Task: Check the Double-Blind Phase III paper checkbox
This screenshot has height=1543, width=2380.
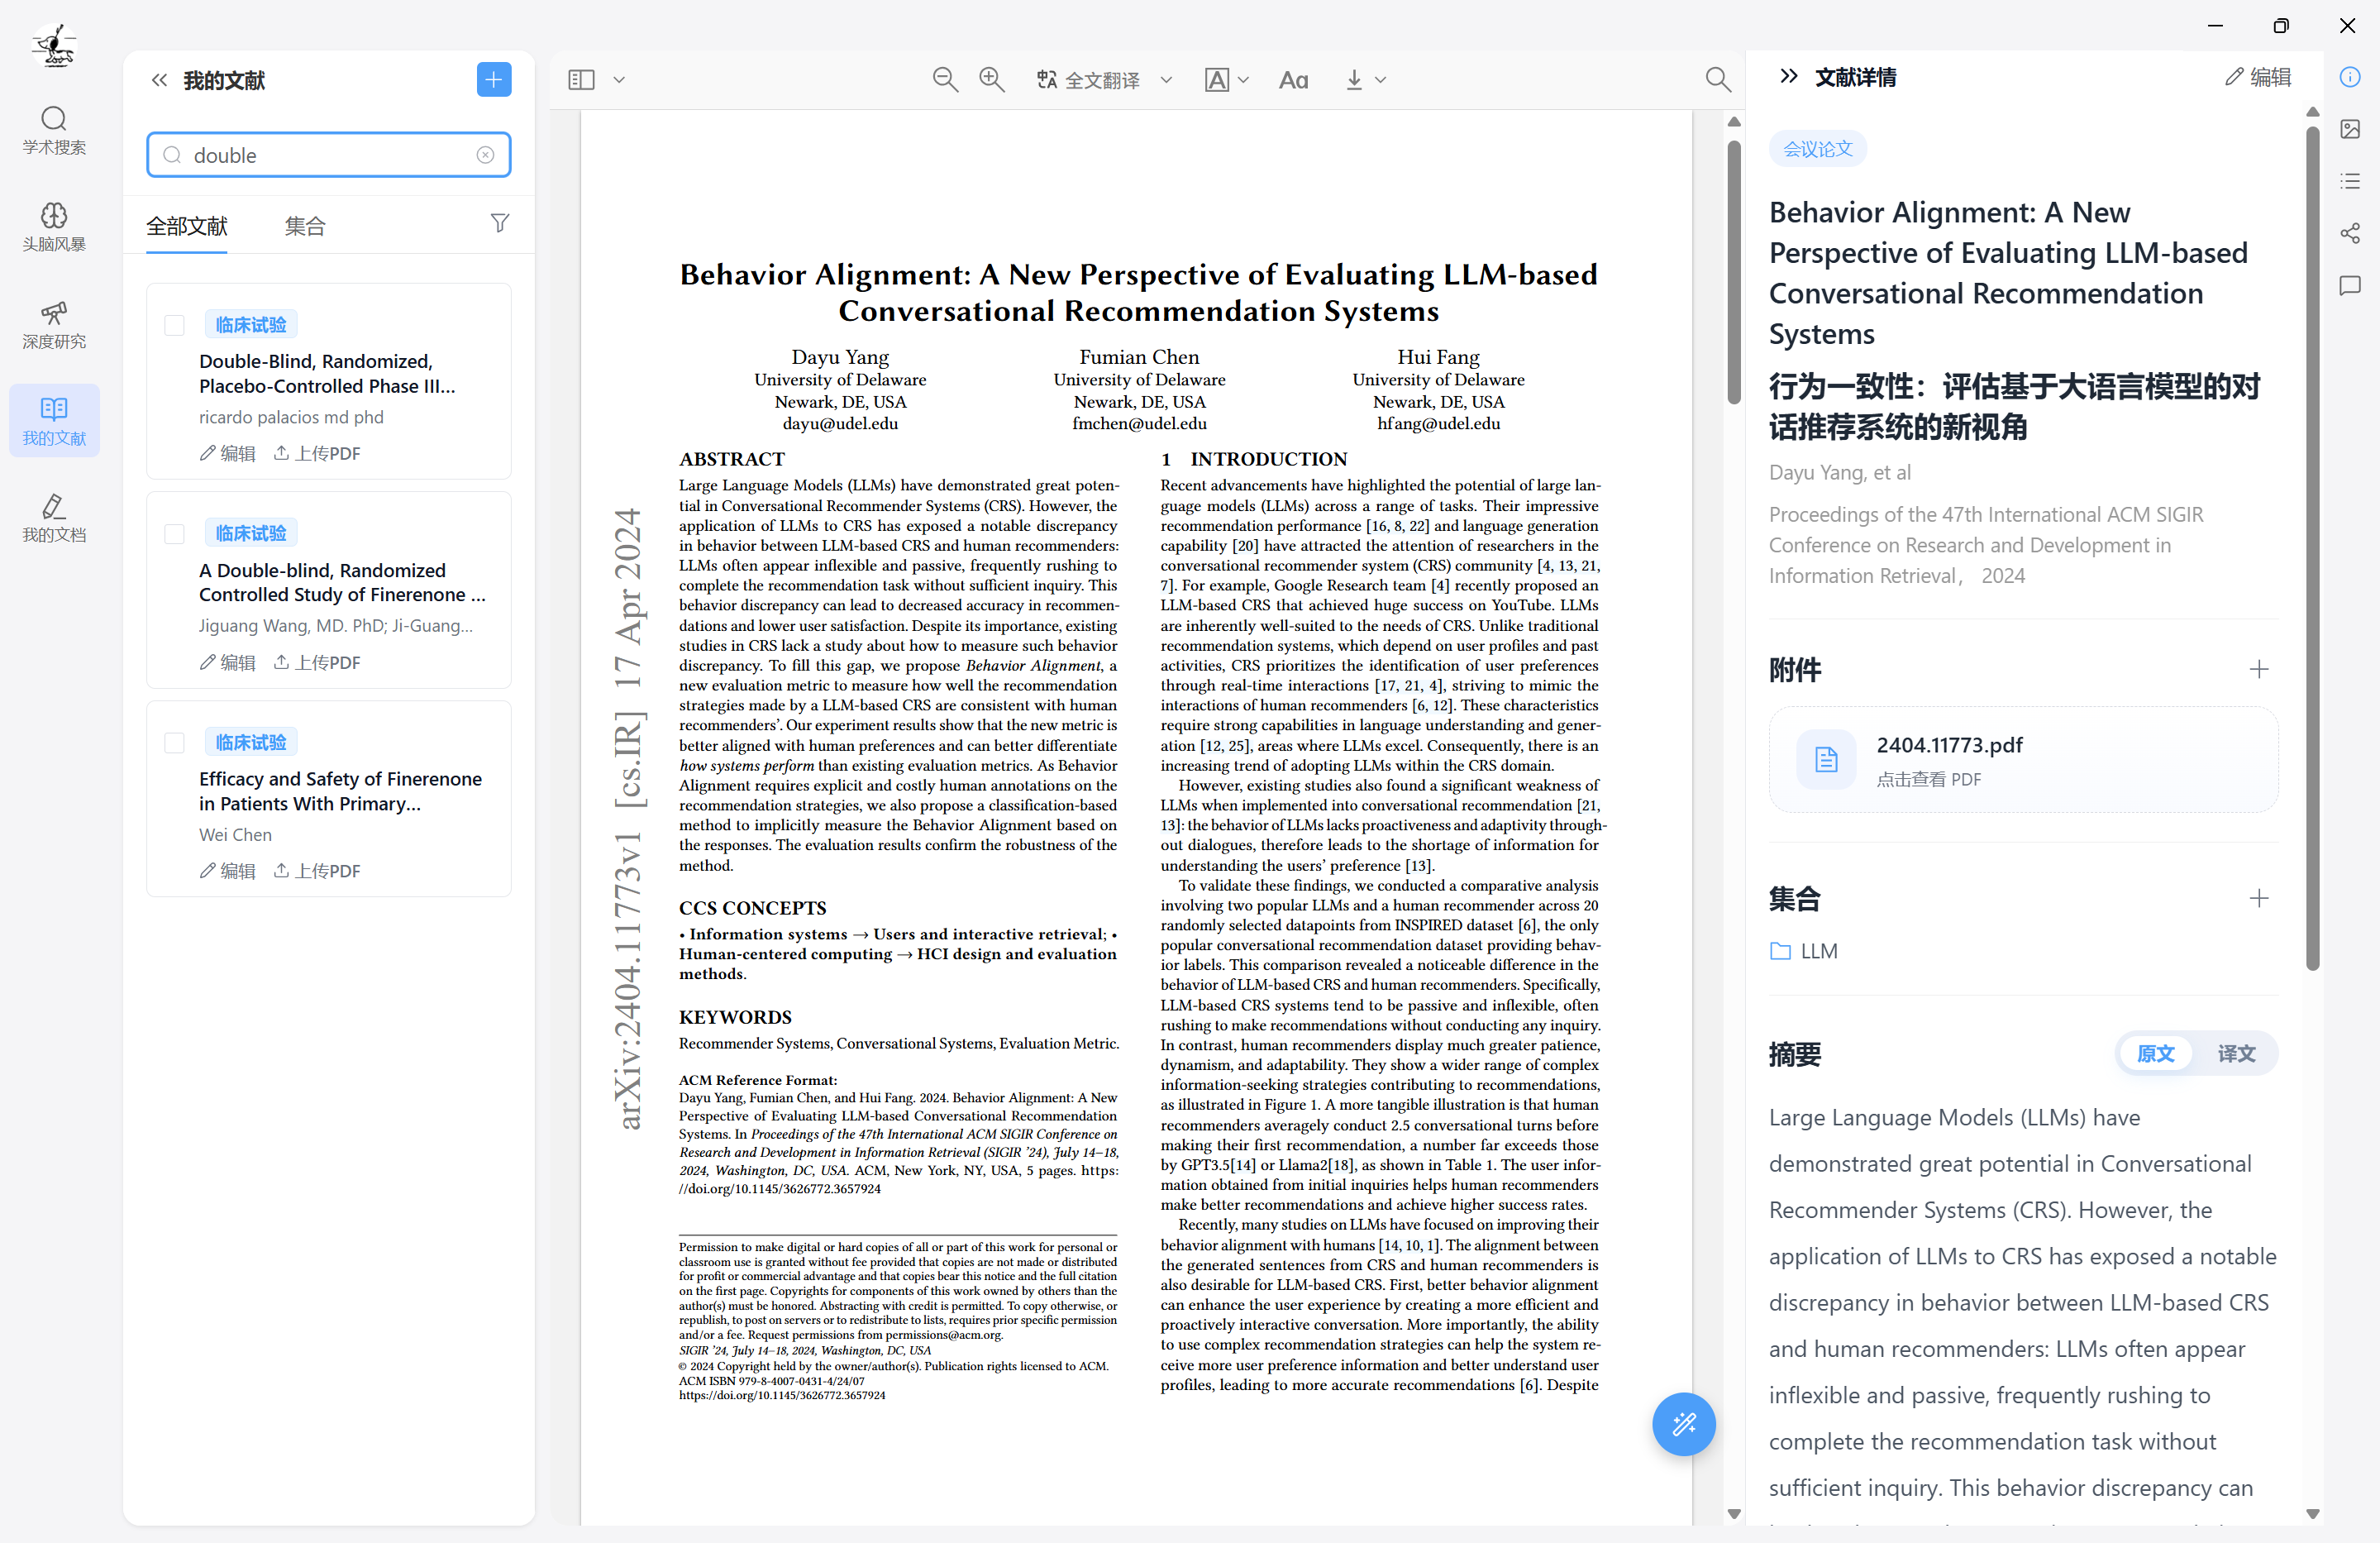Action: [x=174, y=325]
